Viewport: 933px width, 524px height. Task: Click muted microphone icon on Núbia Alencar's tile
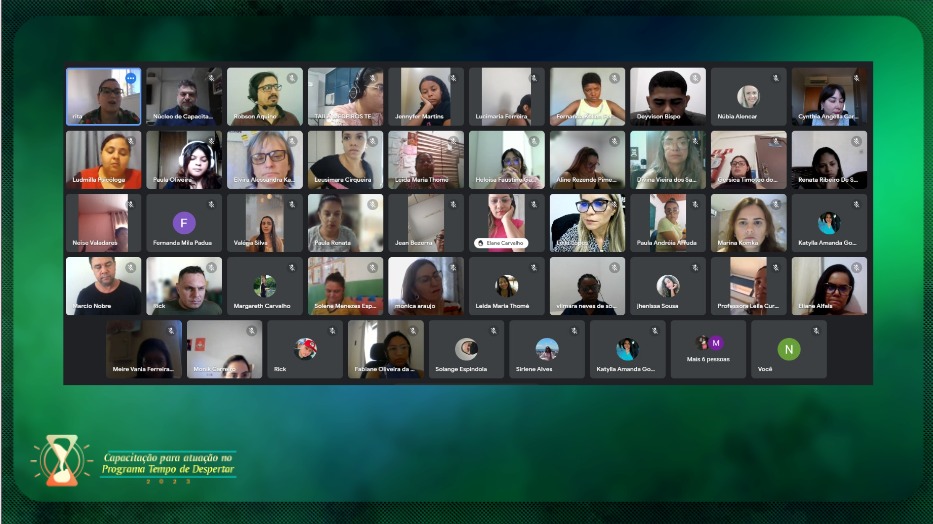tap(775, 78)
